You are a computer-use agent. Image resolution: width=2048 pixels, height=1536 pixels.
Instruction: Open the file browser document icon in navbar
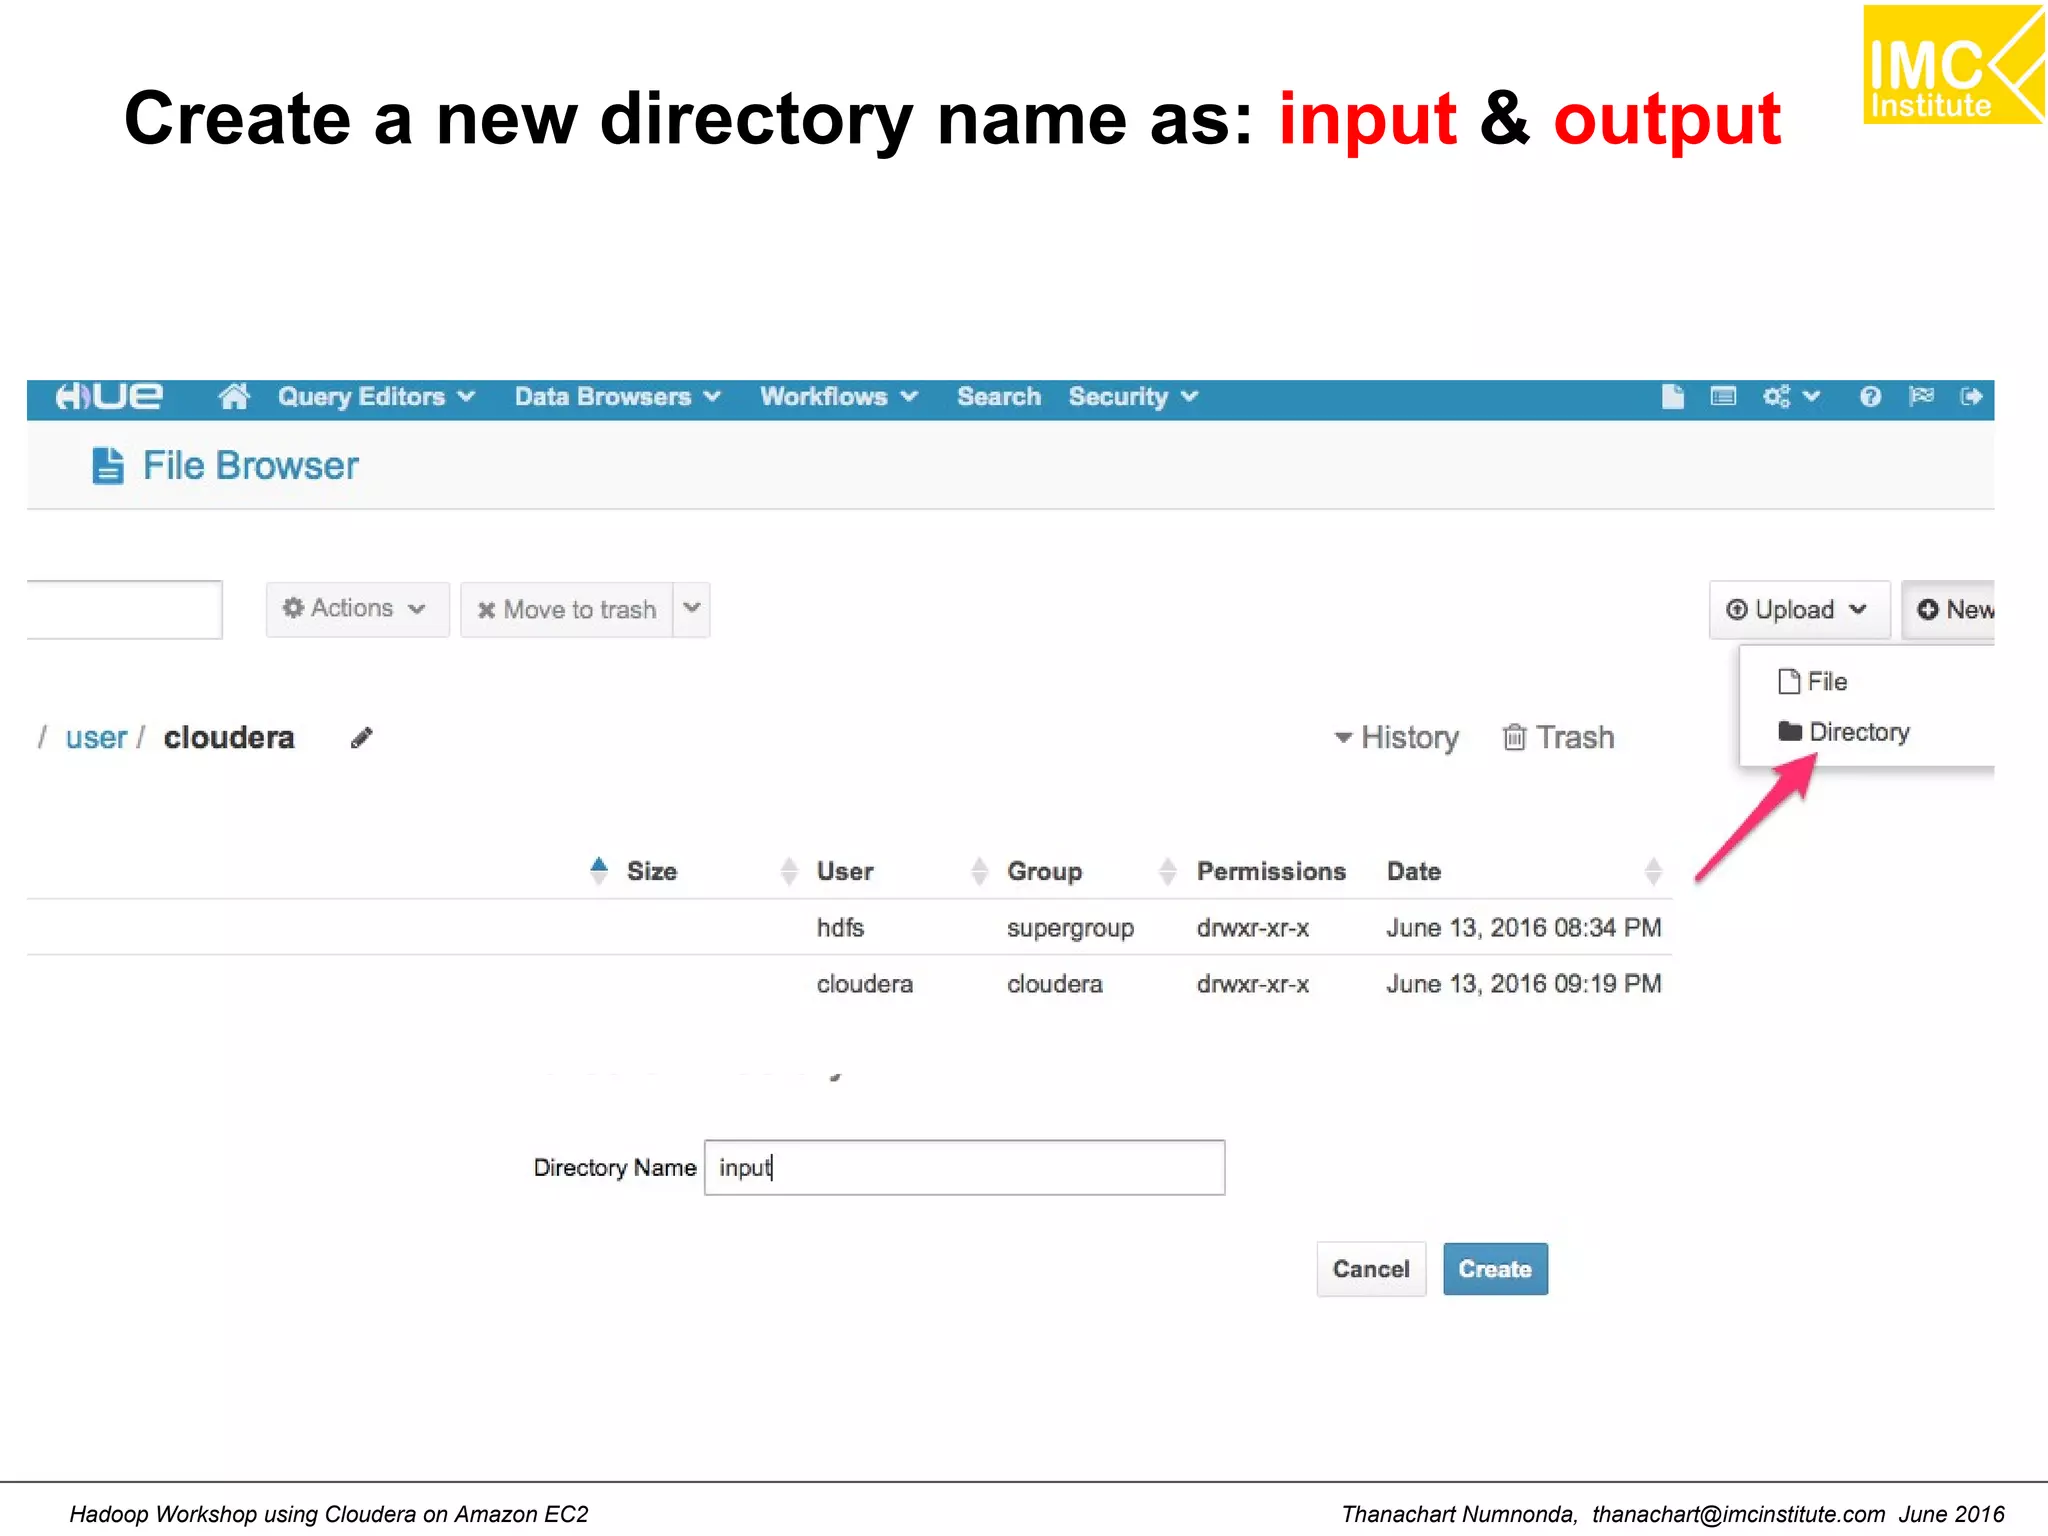pyautogui.click(x=1673, y=397)
